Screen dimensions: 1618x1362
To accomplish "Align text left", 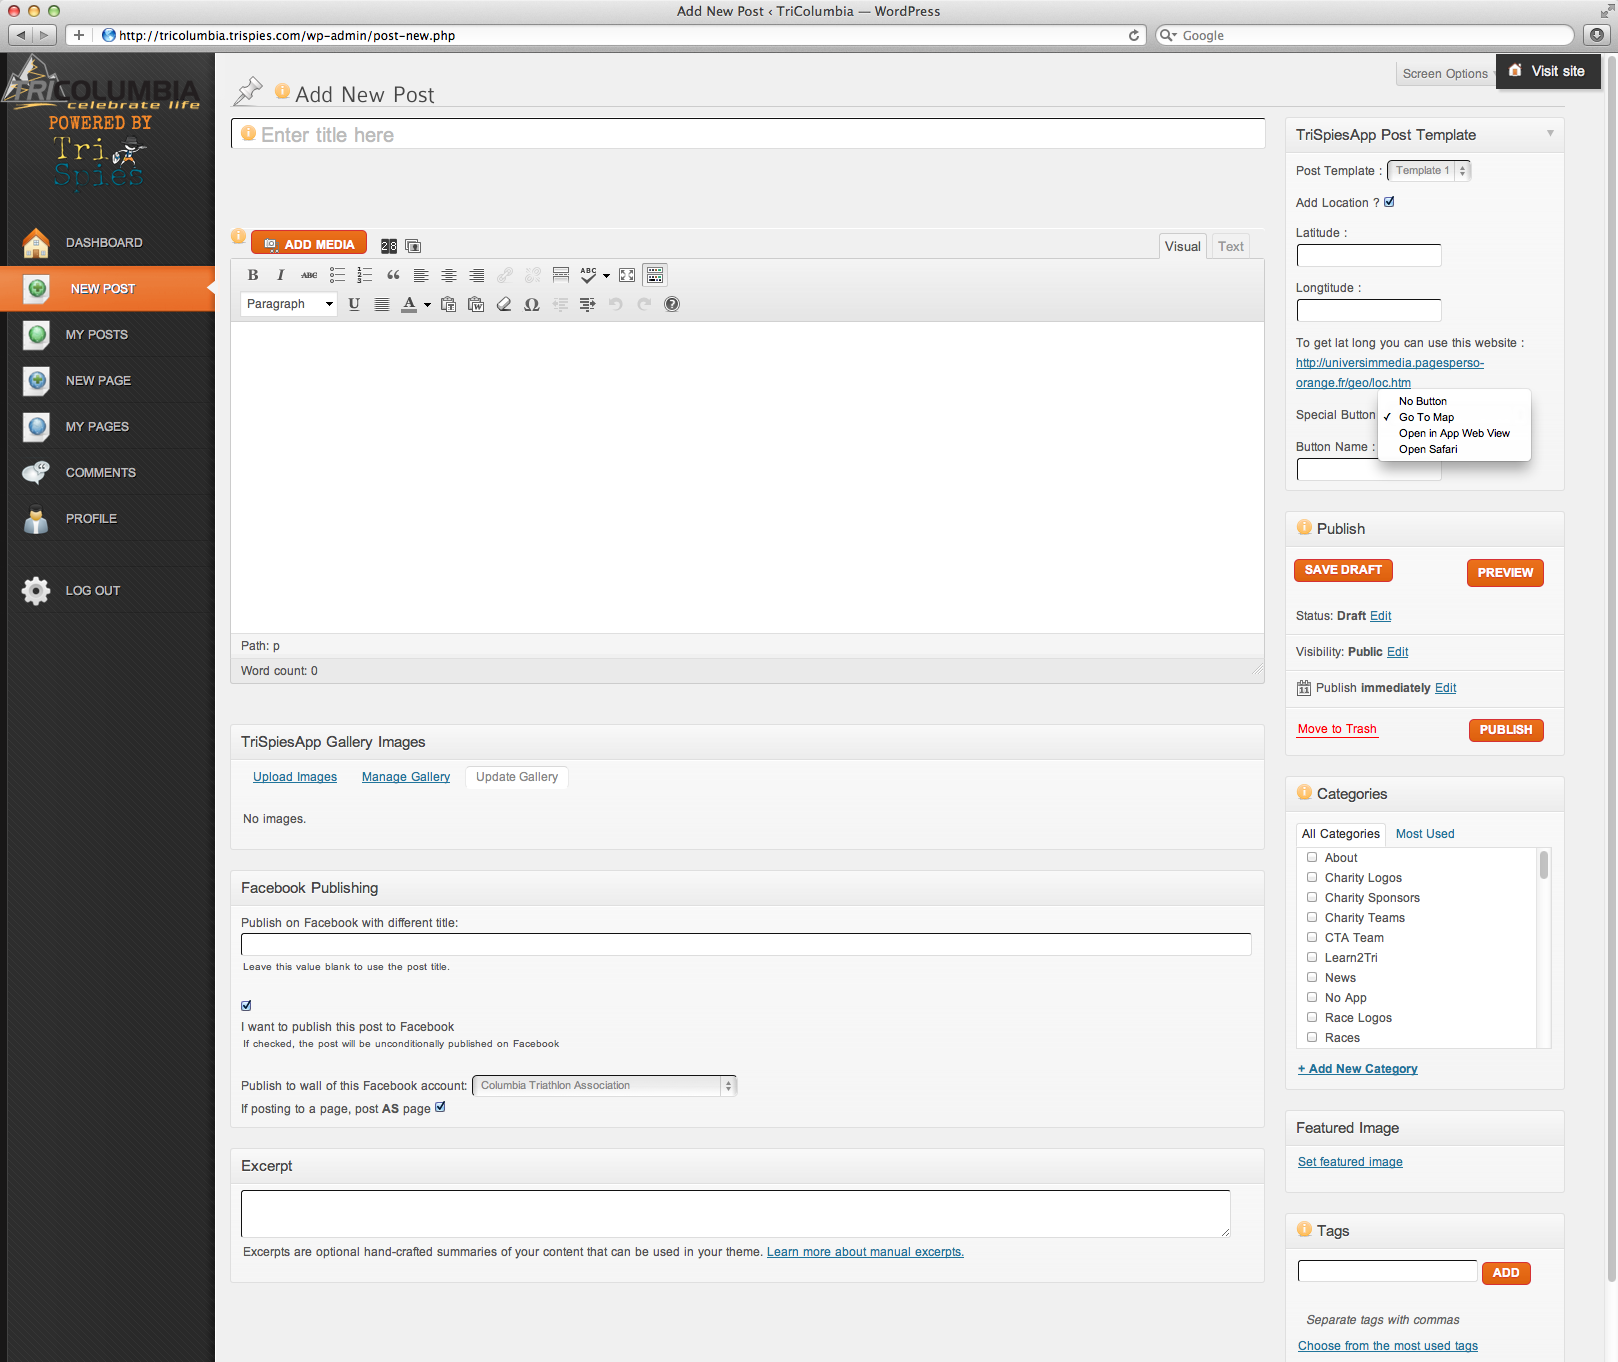I will click(421, 275).
